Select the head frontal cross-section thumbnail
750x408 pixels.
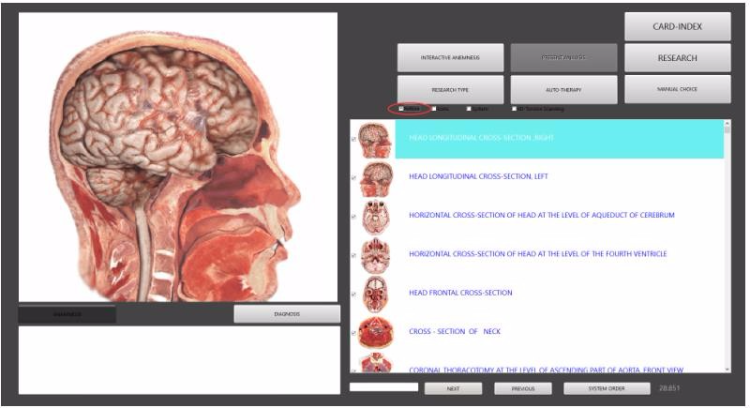[x=375, y=295]
